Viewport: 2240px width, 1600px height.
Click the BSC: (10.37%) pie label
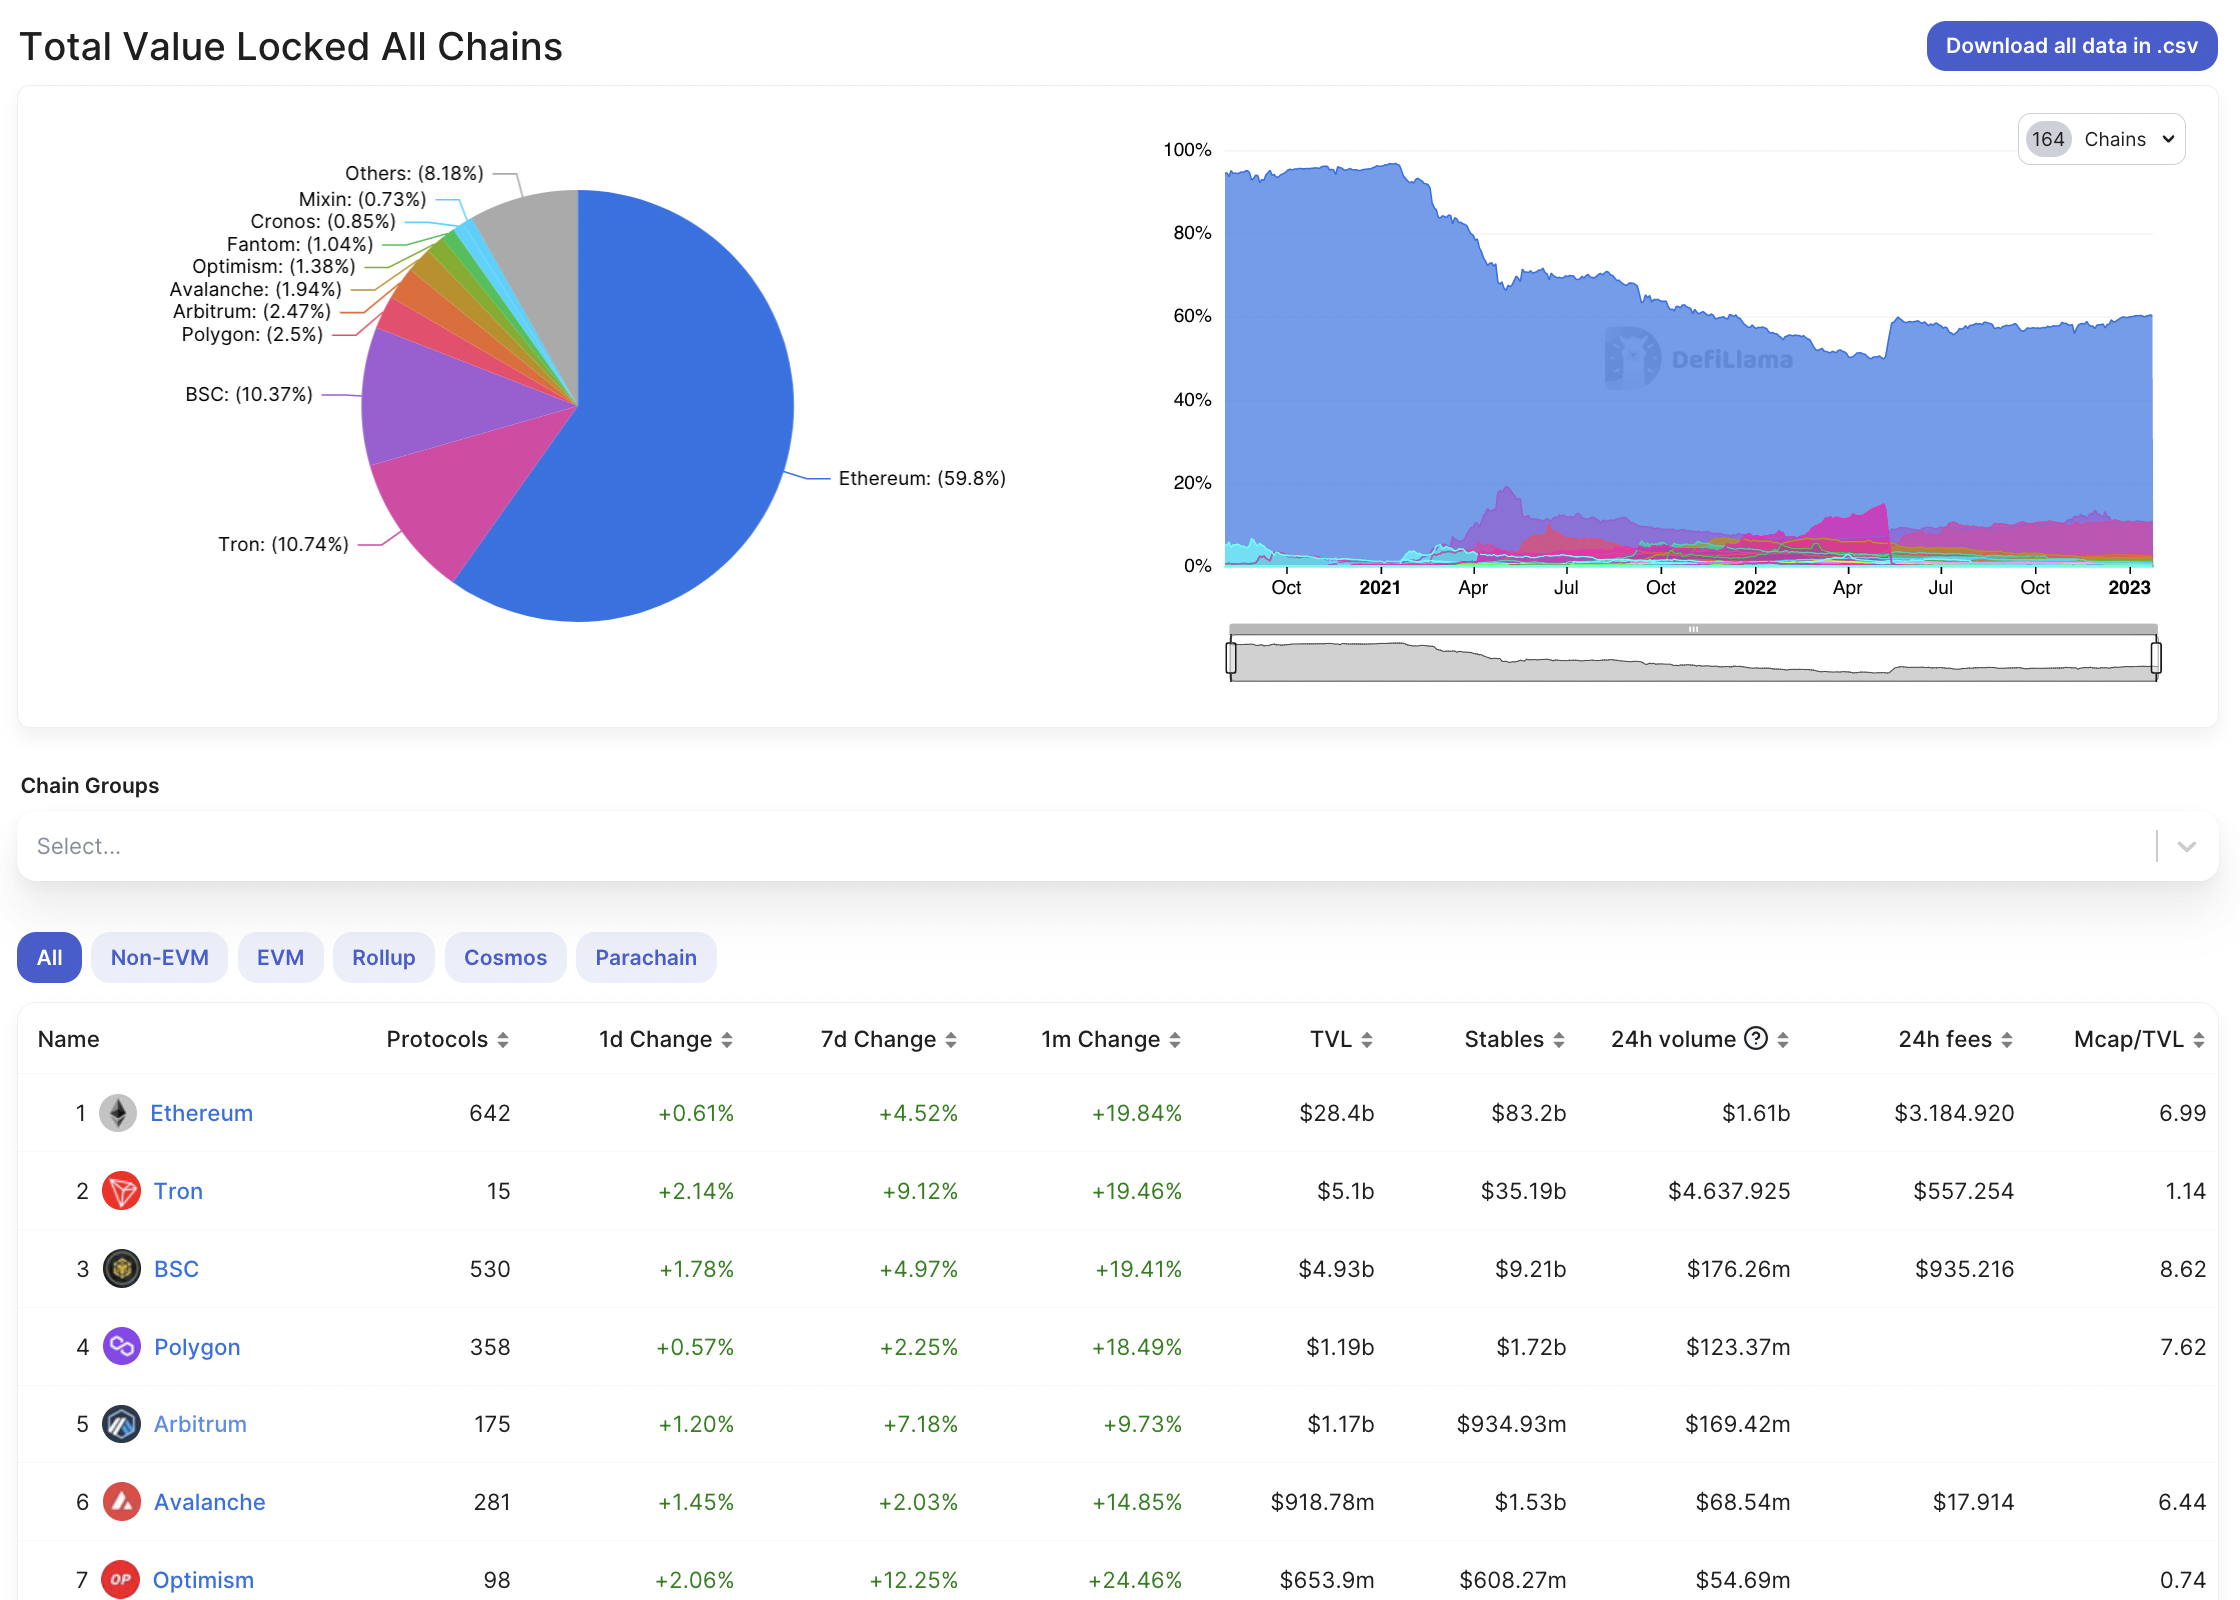tap(249, 394)
